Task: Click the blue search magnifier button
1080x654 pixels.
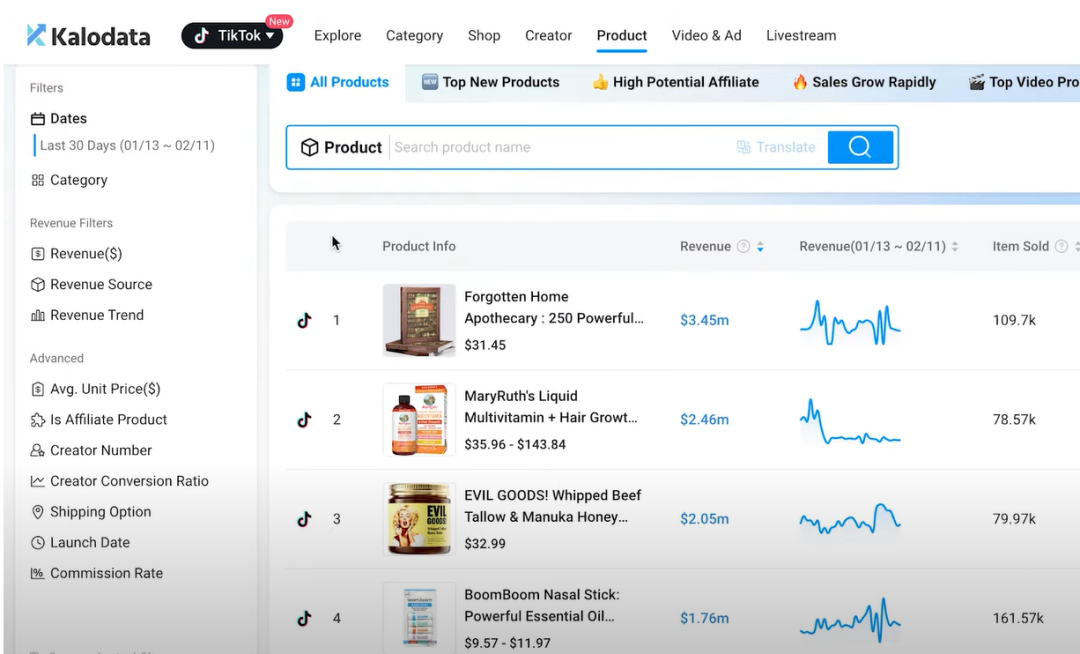Action: point(860,147)
